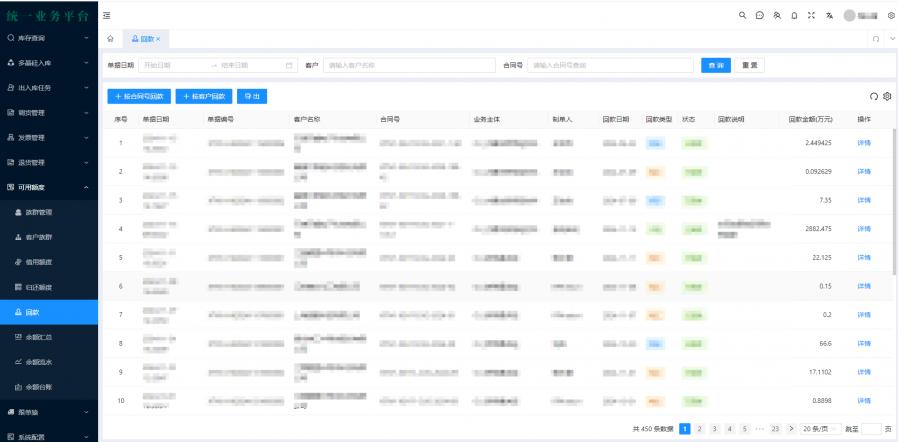Image resolution: width=898 pixels, height=442 pixels.
Task: Click the home icon tab
Action: pos(111,38)
